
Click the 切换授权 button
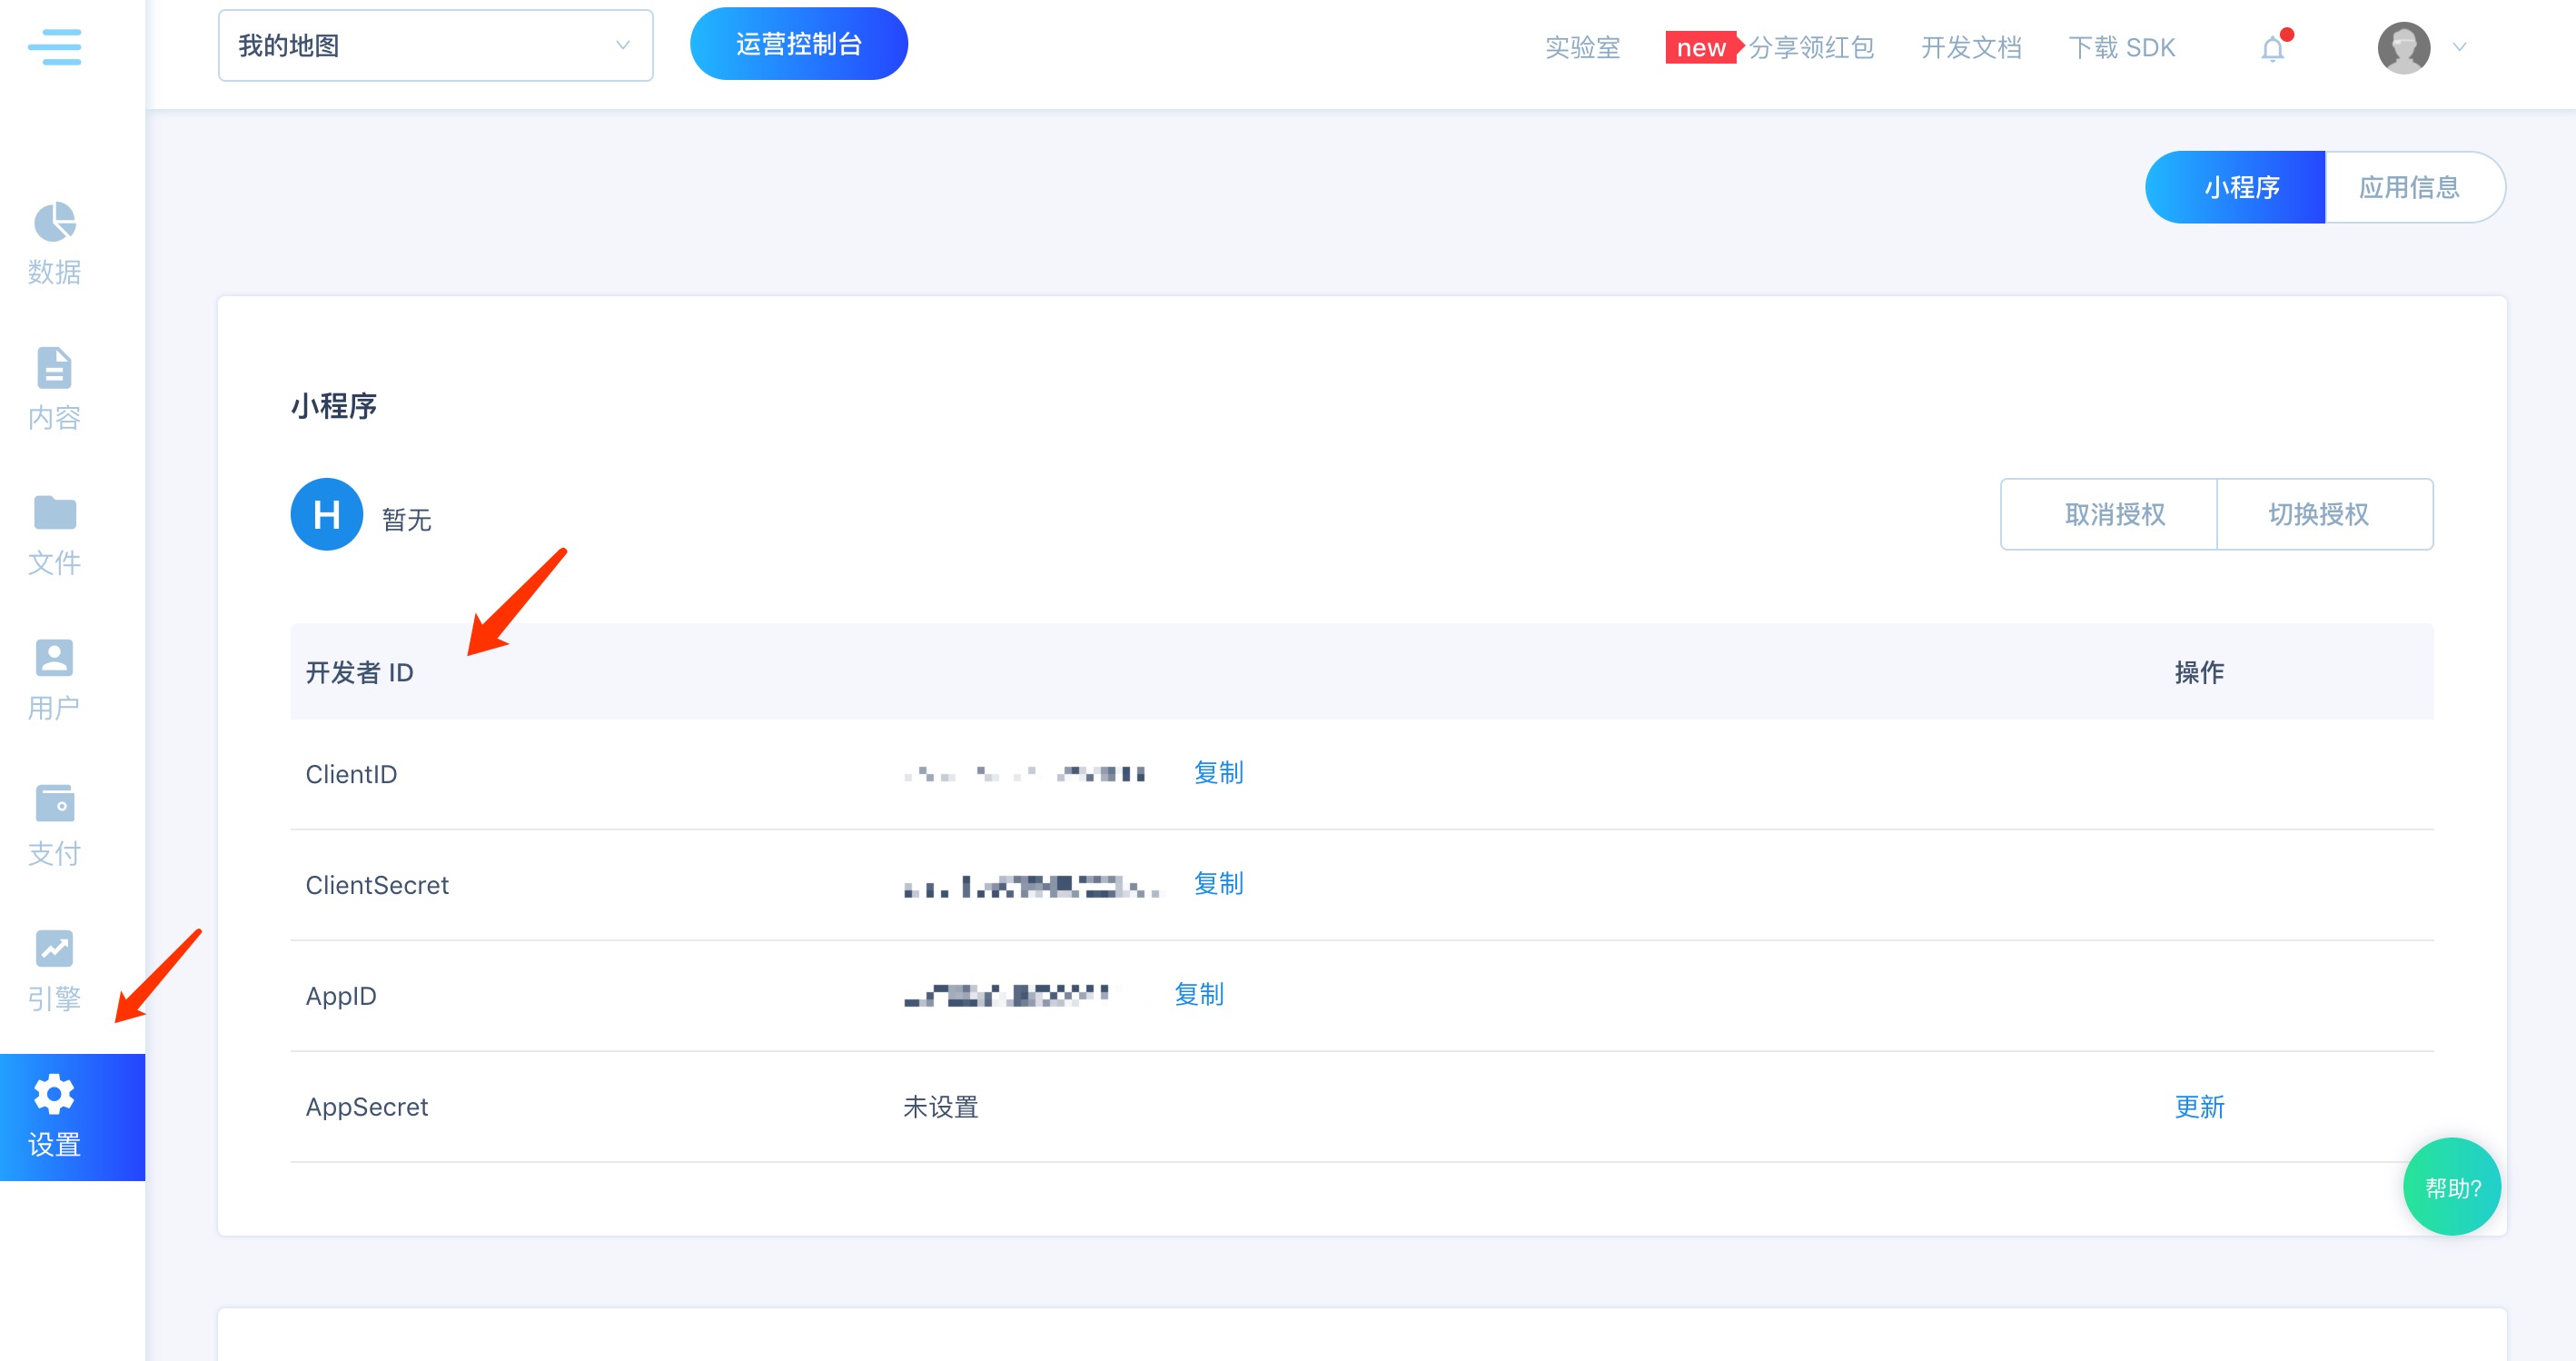tap(2318, 514)
